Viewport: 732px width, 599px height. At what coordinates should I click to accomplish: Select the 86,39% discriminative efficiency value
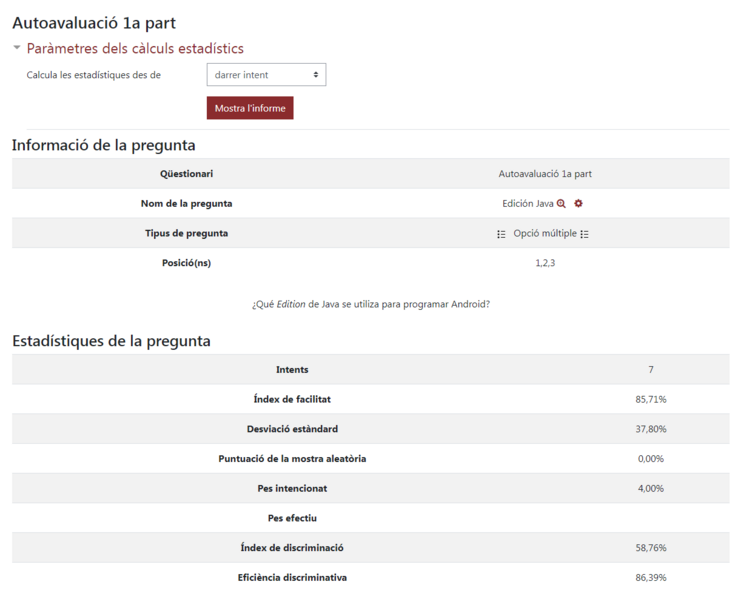651,578
